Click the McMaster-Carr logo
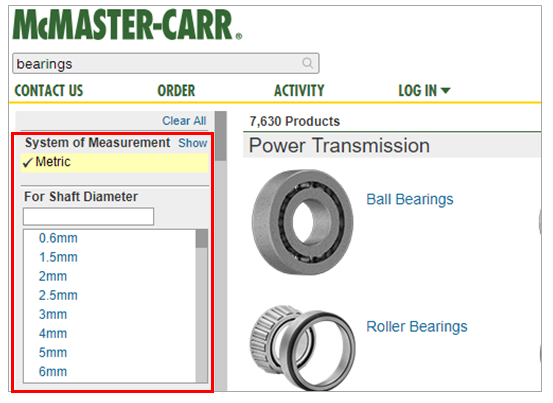553x403 pixels. click(127, 25)
